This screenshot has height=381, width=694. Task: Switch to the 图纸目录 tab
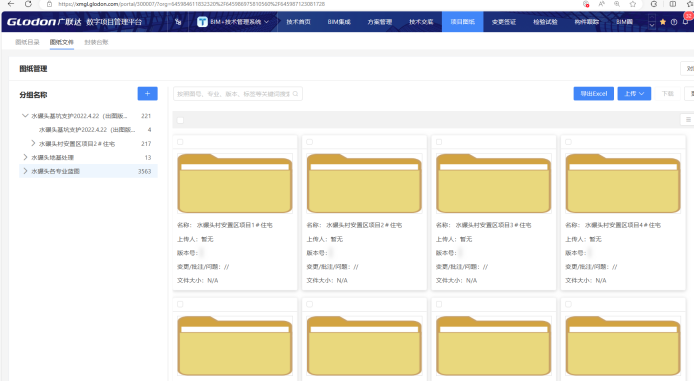[27, 42]
